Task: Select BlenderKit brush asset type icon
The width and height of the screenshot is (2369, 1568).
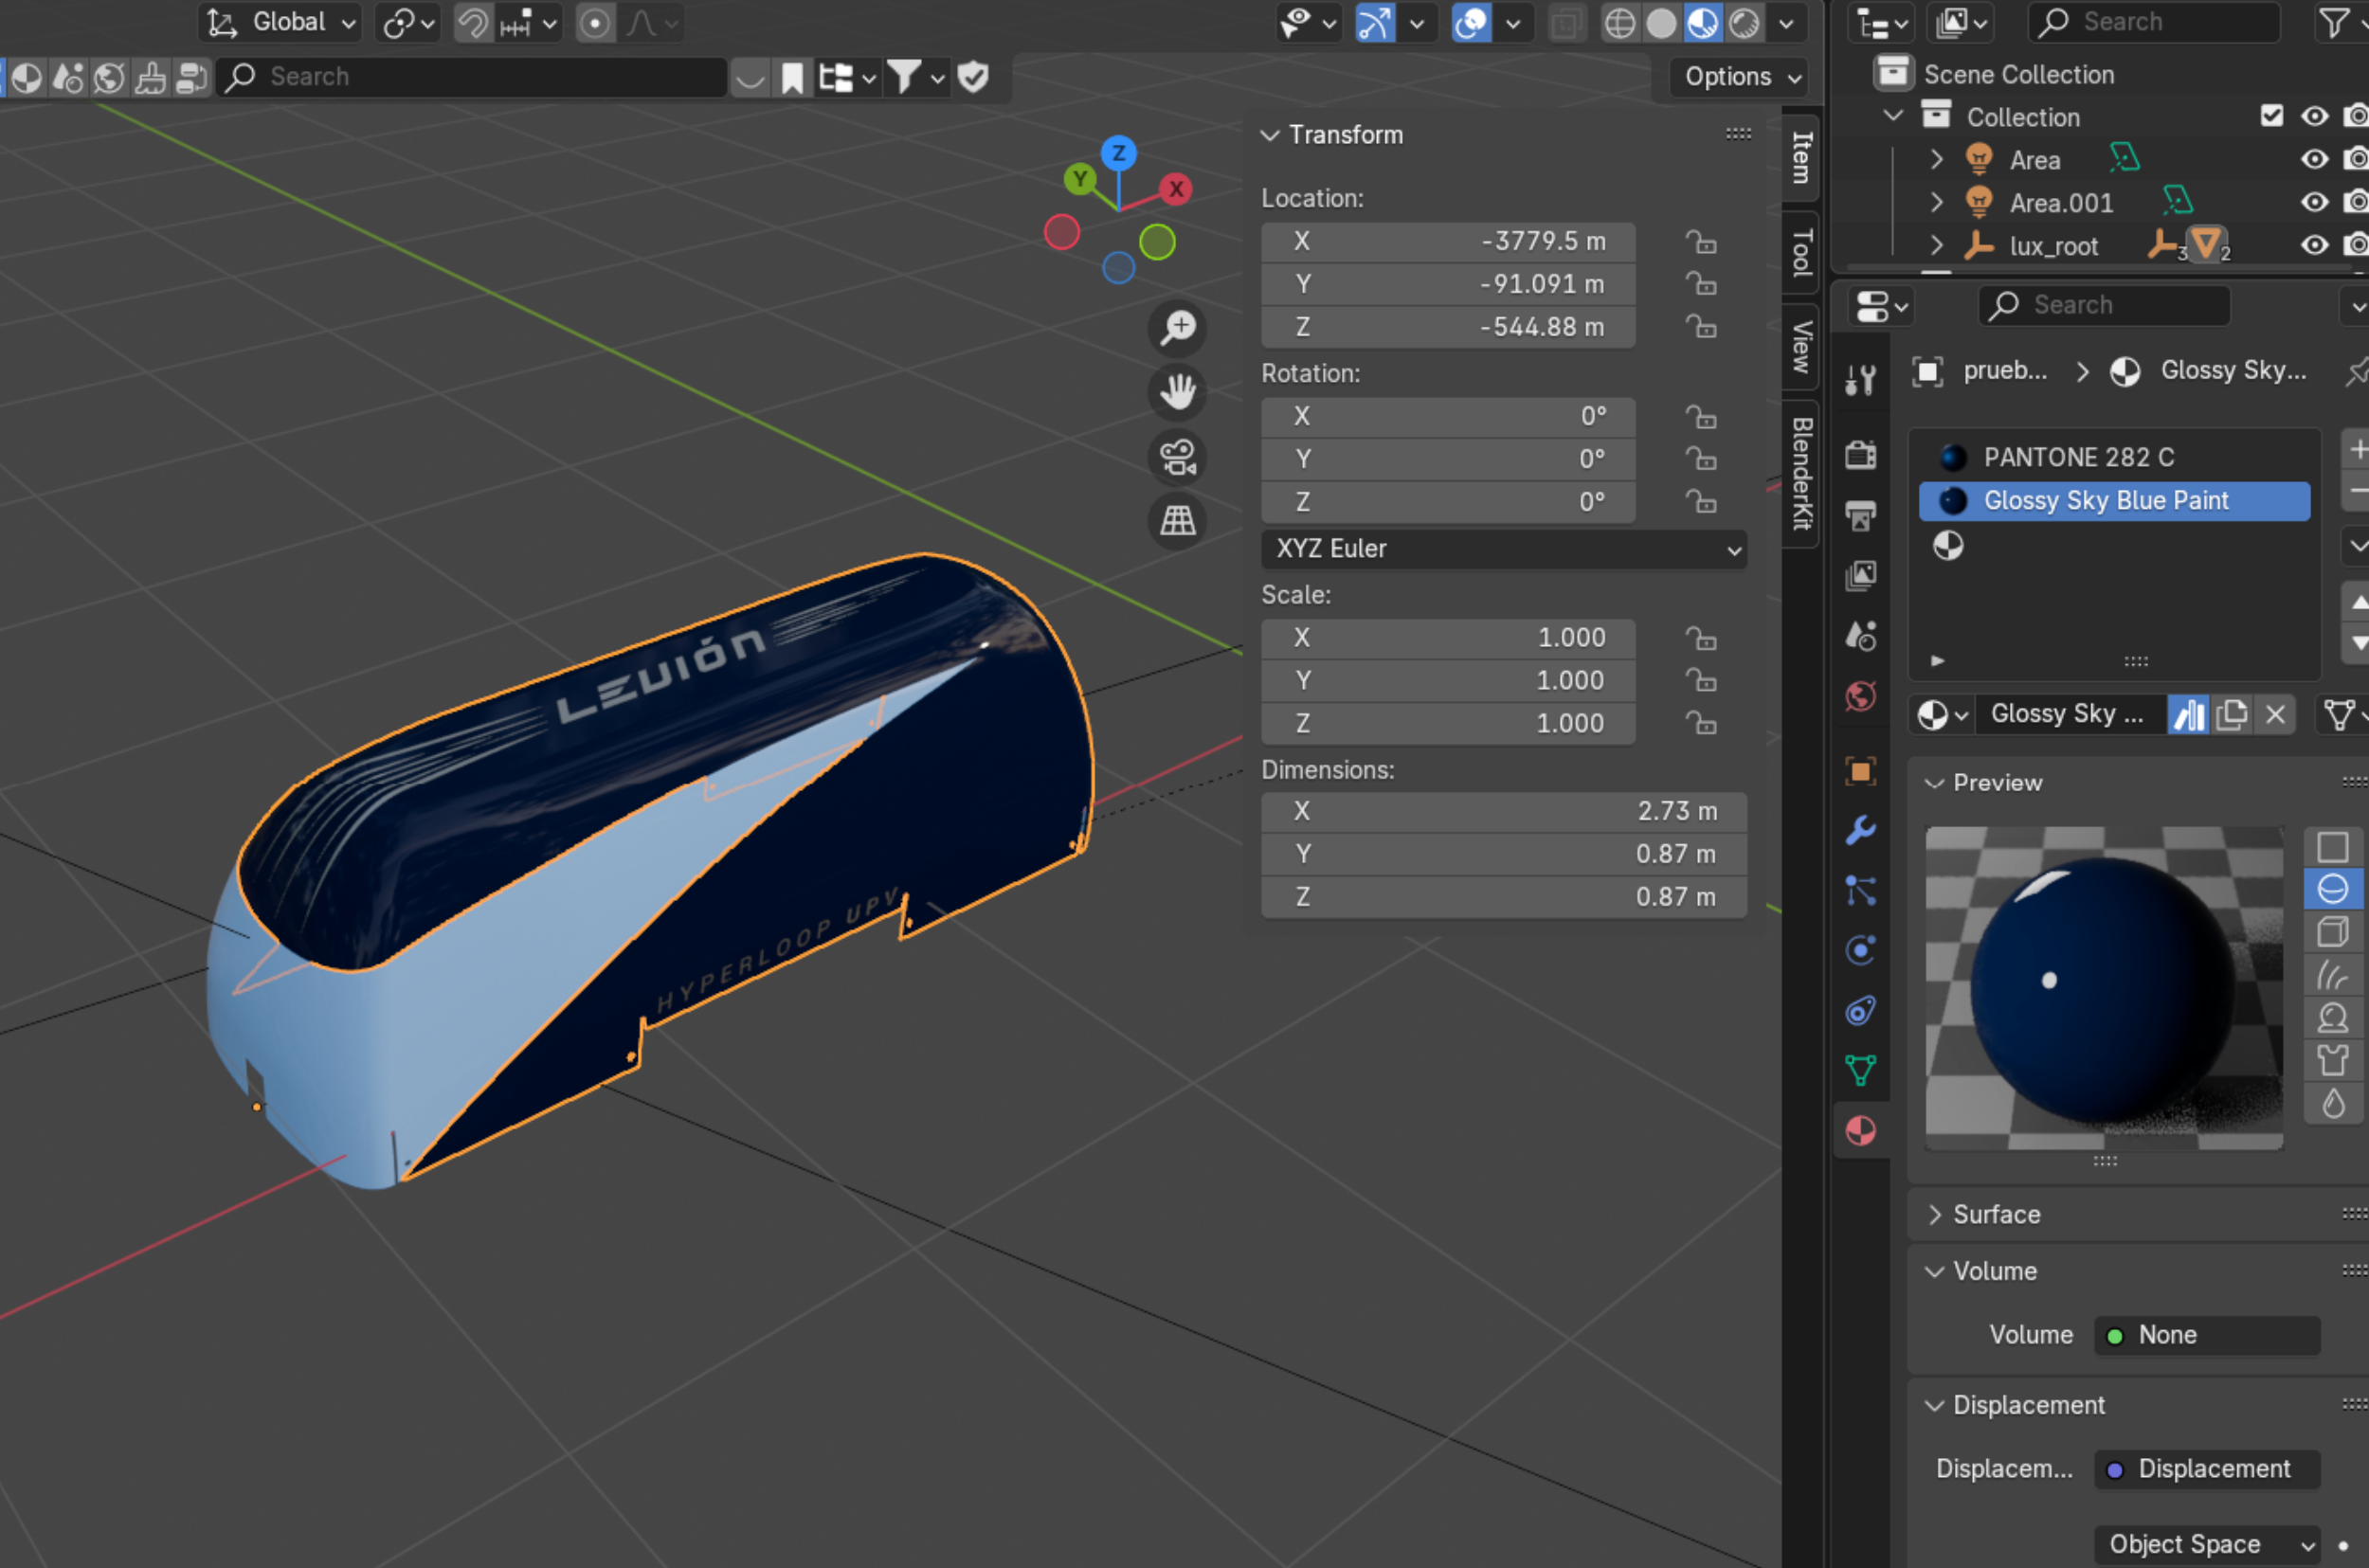Action: click(x=150, y=77)
